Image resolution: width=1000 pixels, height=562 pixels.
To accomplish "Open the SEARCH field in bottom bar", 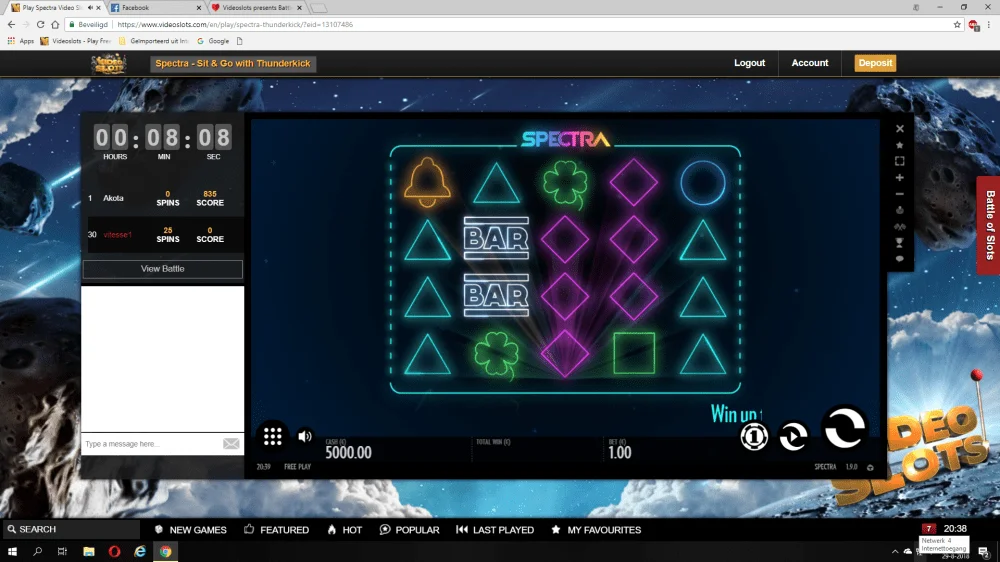I will [x=70, y=529].
